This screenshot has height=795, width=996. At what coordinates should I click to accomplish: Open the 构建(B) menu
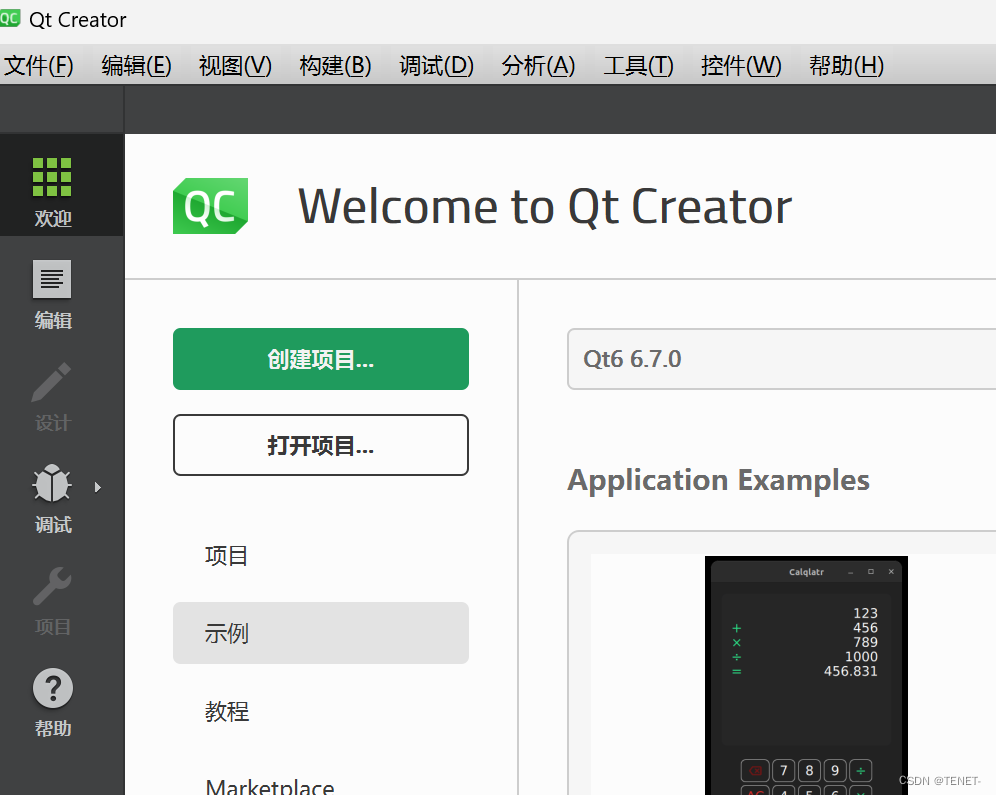click(x=335, y=65)
